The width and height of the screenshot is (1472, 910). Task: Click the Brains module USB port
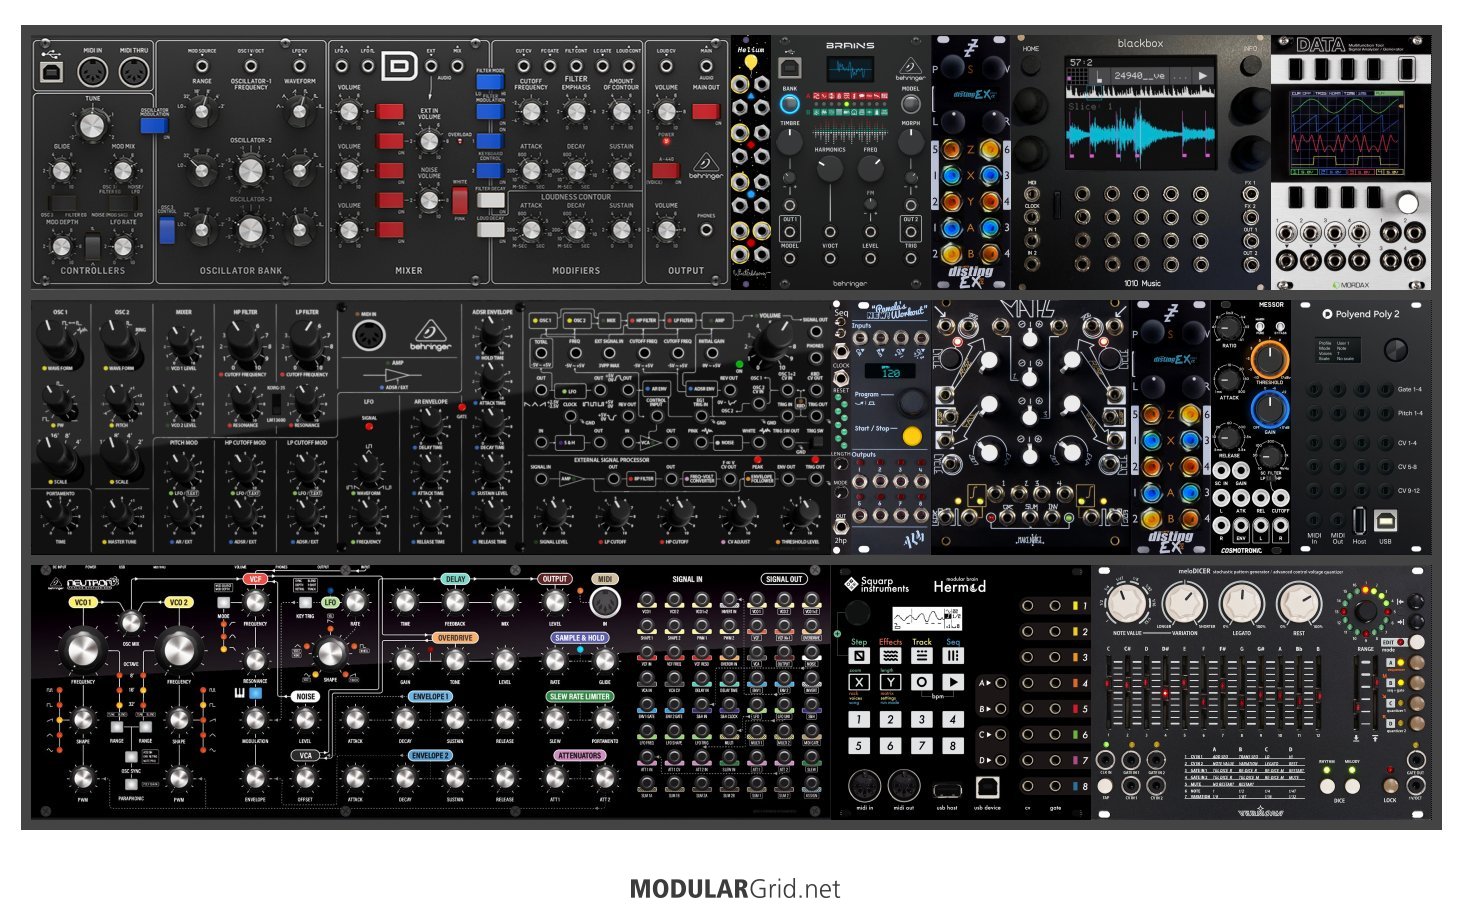790,68
